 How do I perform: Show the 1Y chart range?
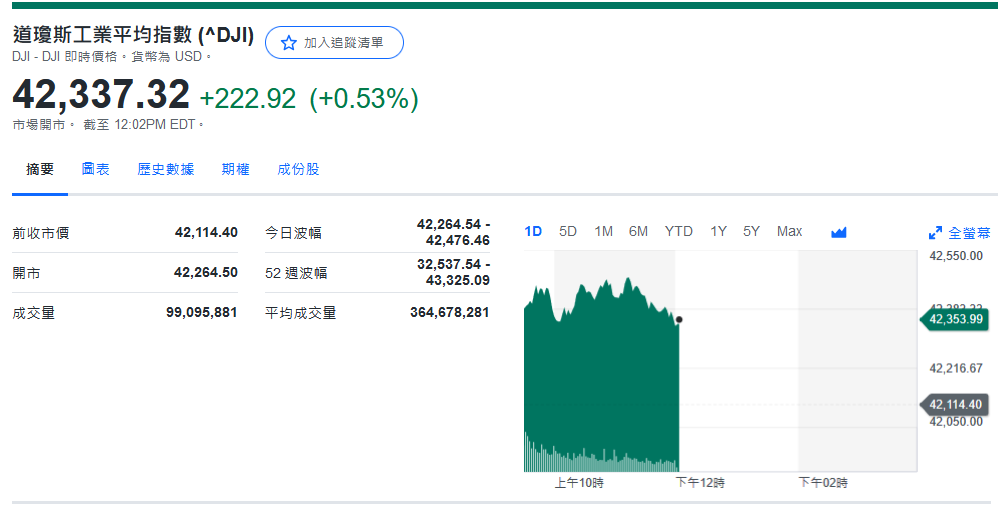click(x=718, y=232)
